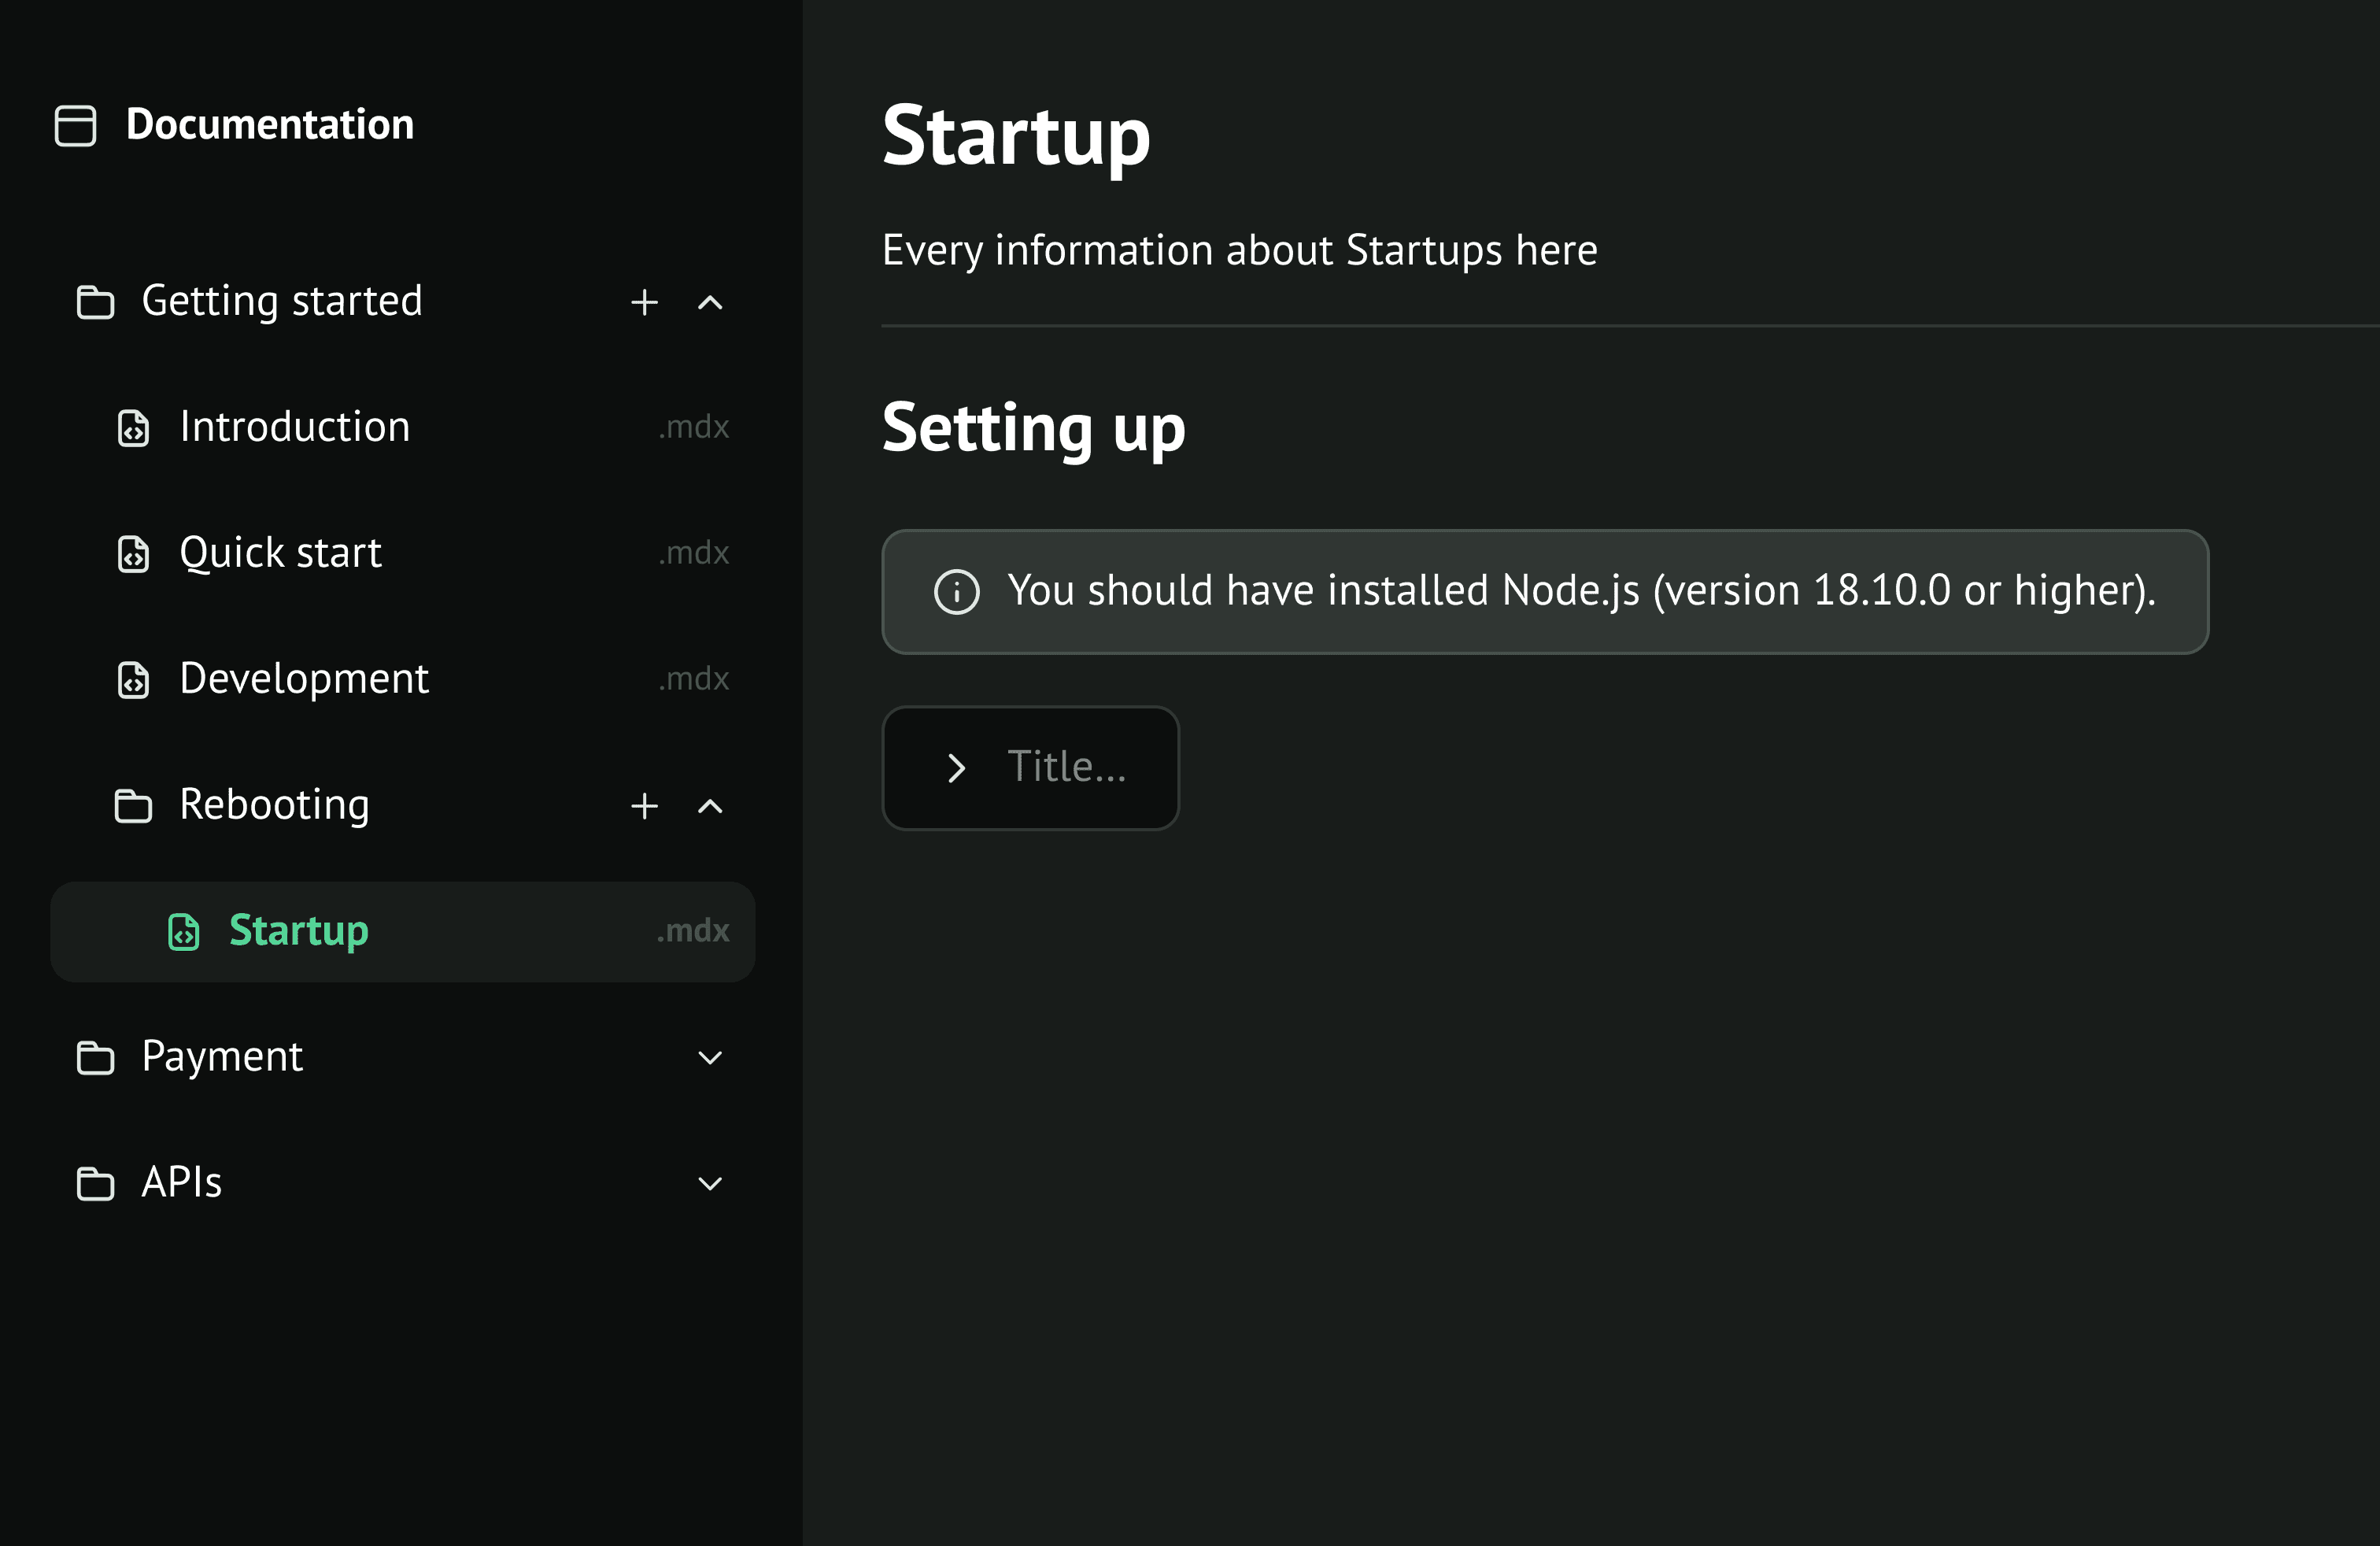
Task: Open the Introduction page
Action: click(x=295, y=428)
